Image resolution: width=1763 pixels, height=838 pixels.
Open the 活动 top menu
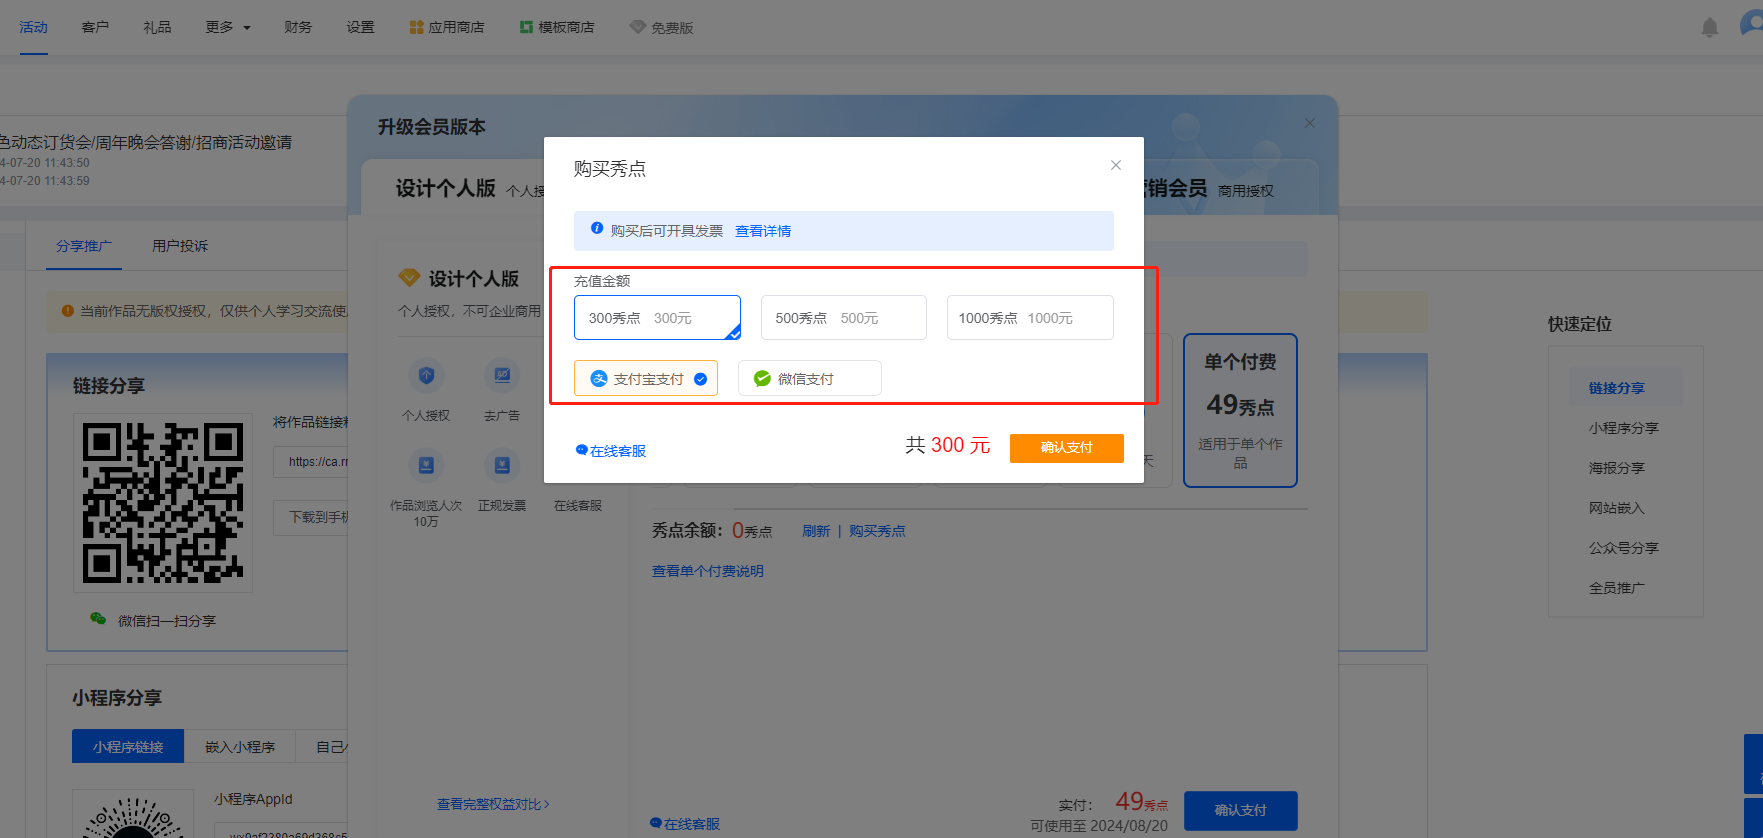point(34,27)
